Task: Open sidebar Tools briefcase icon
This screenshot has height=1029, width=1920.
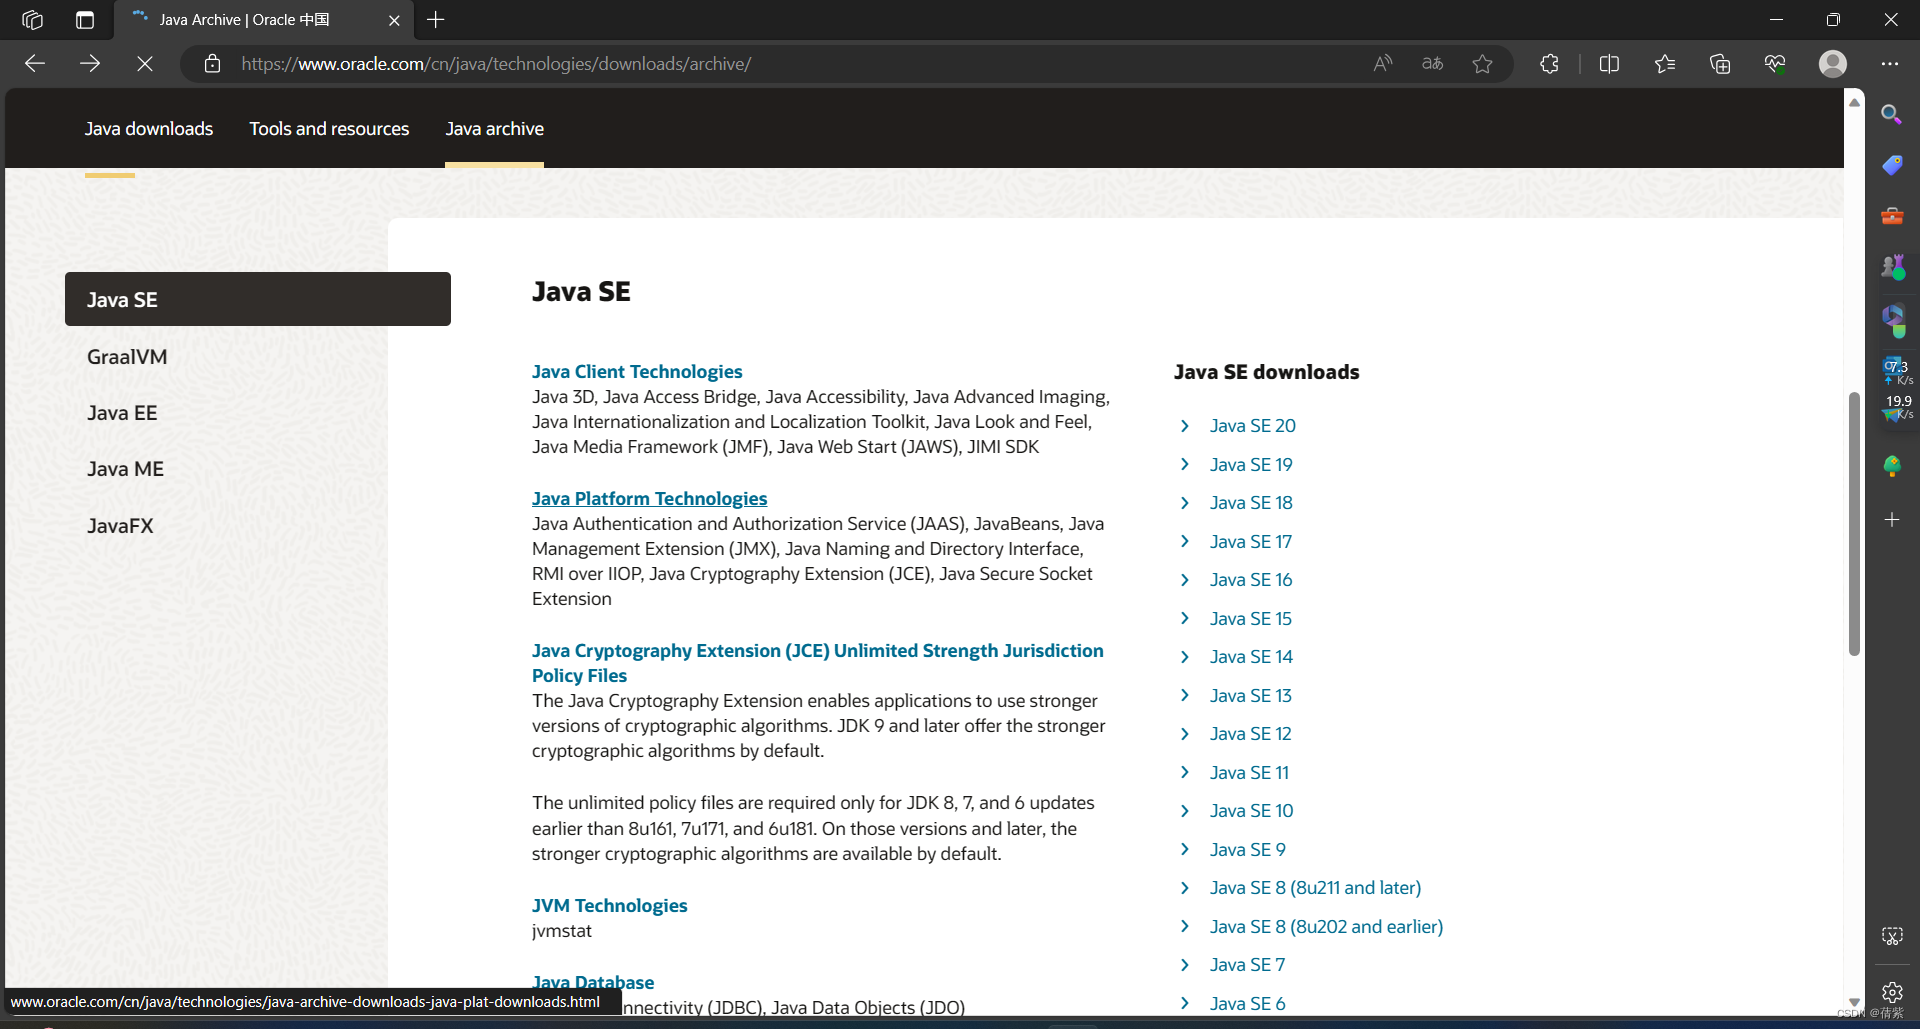Action: click(x=1892, y=216)
